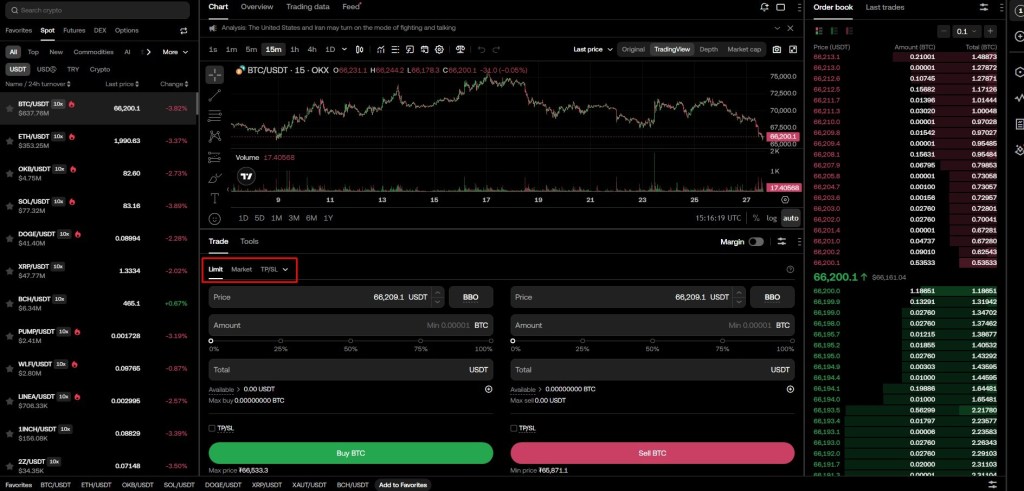
Task: Show buy-only order book view
Action: [833, 31]
